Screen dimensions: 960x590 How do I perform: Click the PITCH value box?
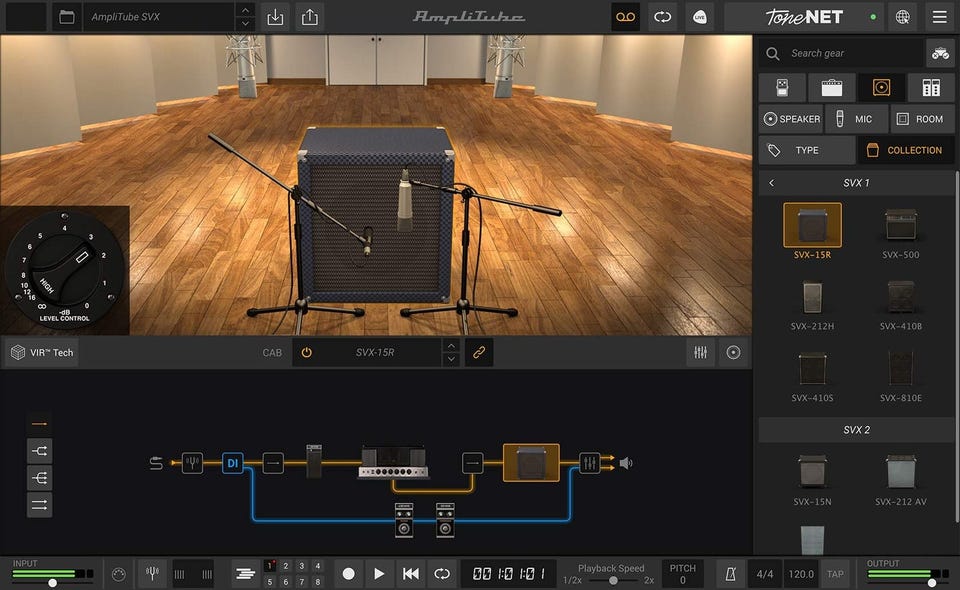(683, 574)
